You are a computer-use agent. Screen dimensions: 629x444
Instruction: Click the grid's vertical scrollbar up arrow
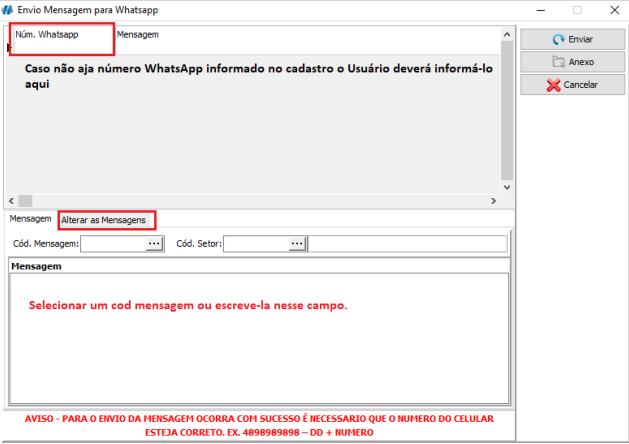point(507,34)
